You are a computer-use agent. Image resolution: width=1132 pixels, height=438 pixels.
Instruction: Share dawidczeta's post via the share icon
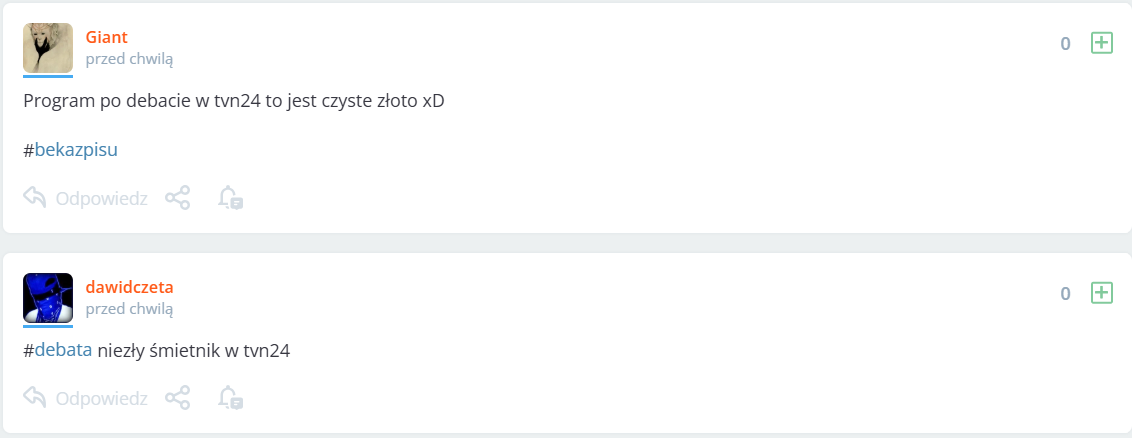(177, 398)
